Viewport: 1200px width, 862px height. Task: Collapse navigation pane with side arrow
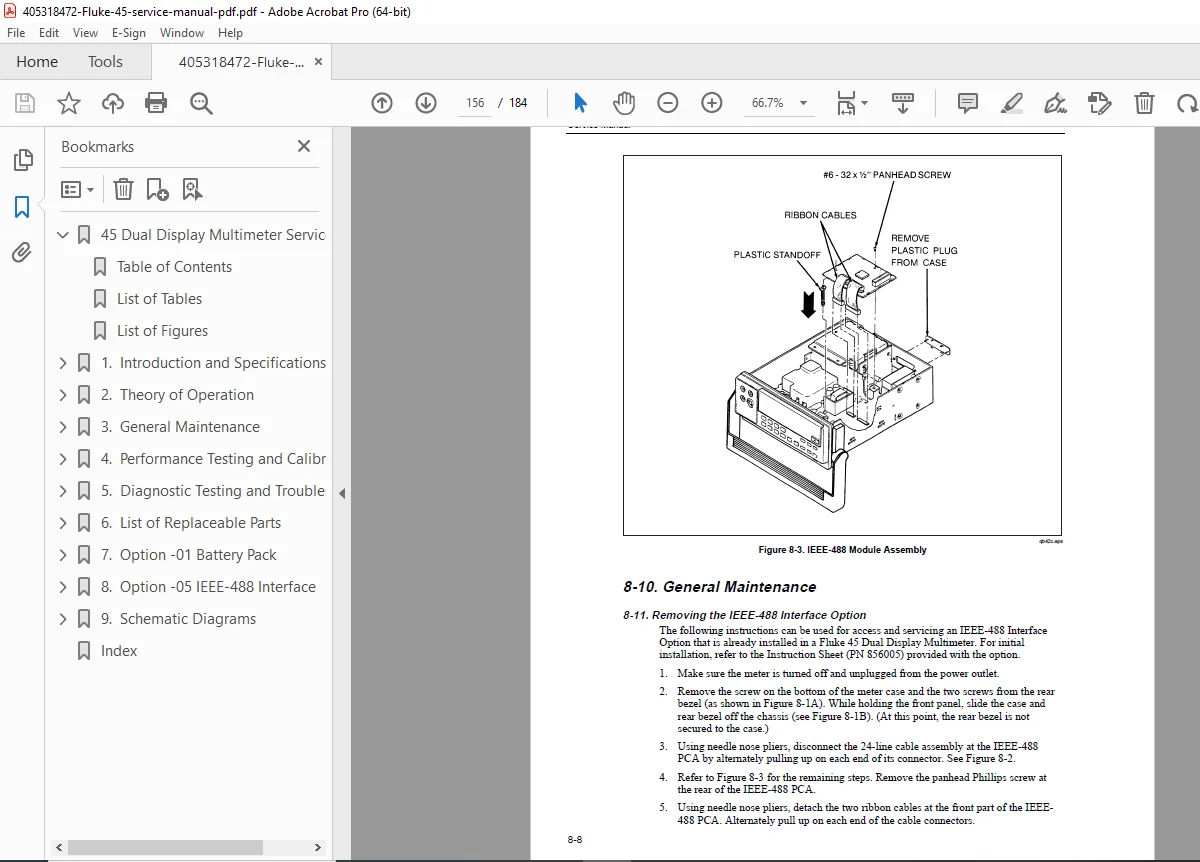pyautogui.click(x=342, y=493)
